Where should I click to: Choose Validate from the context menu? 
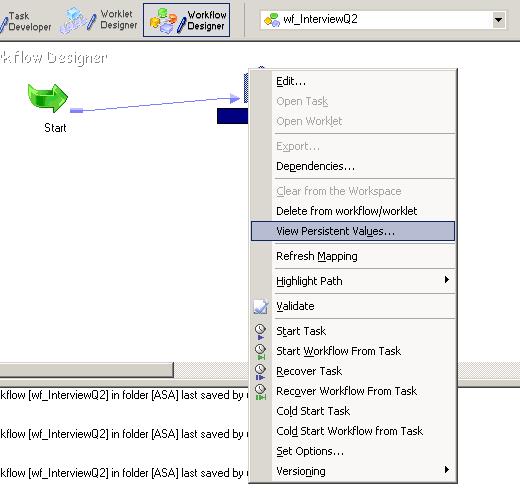point(353,306)
